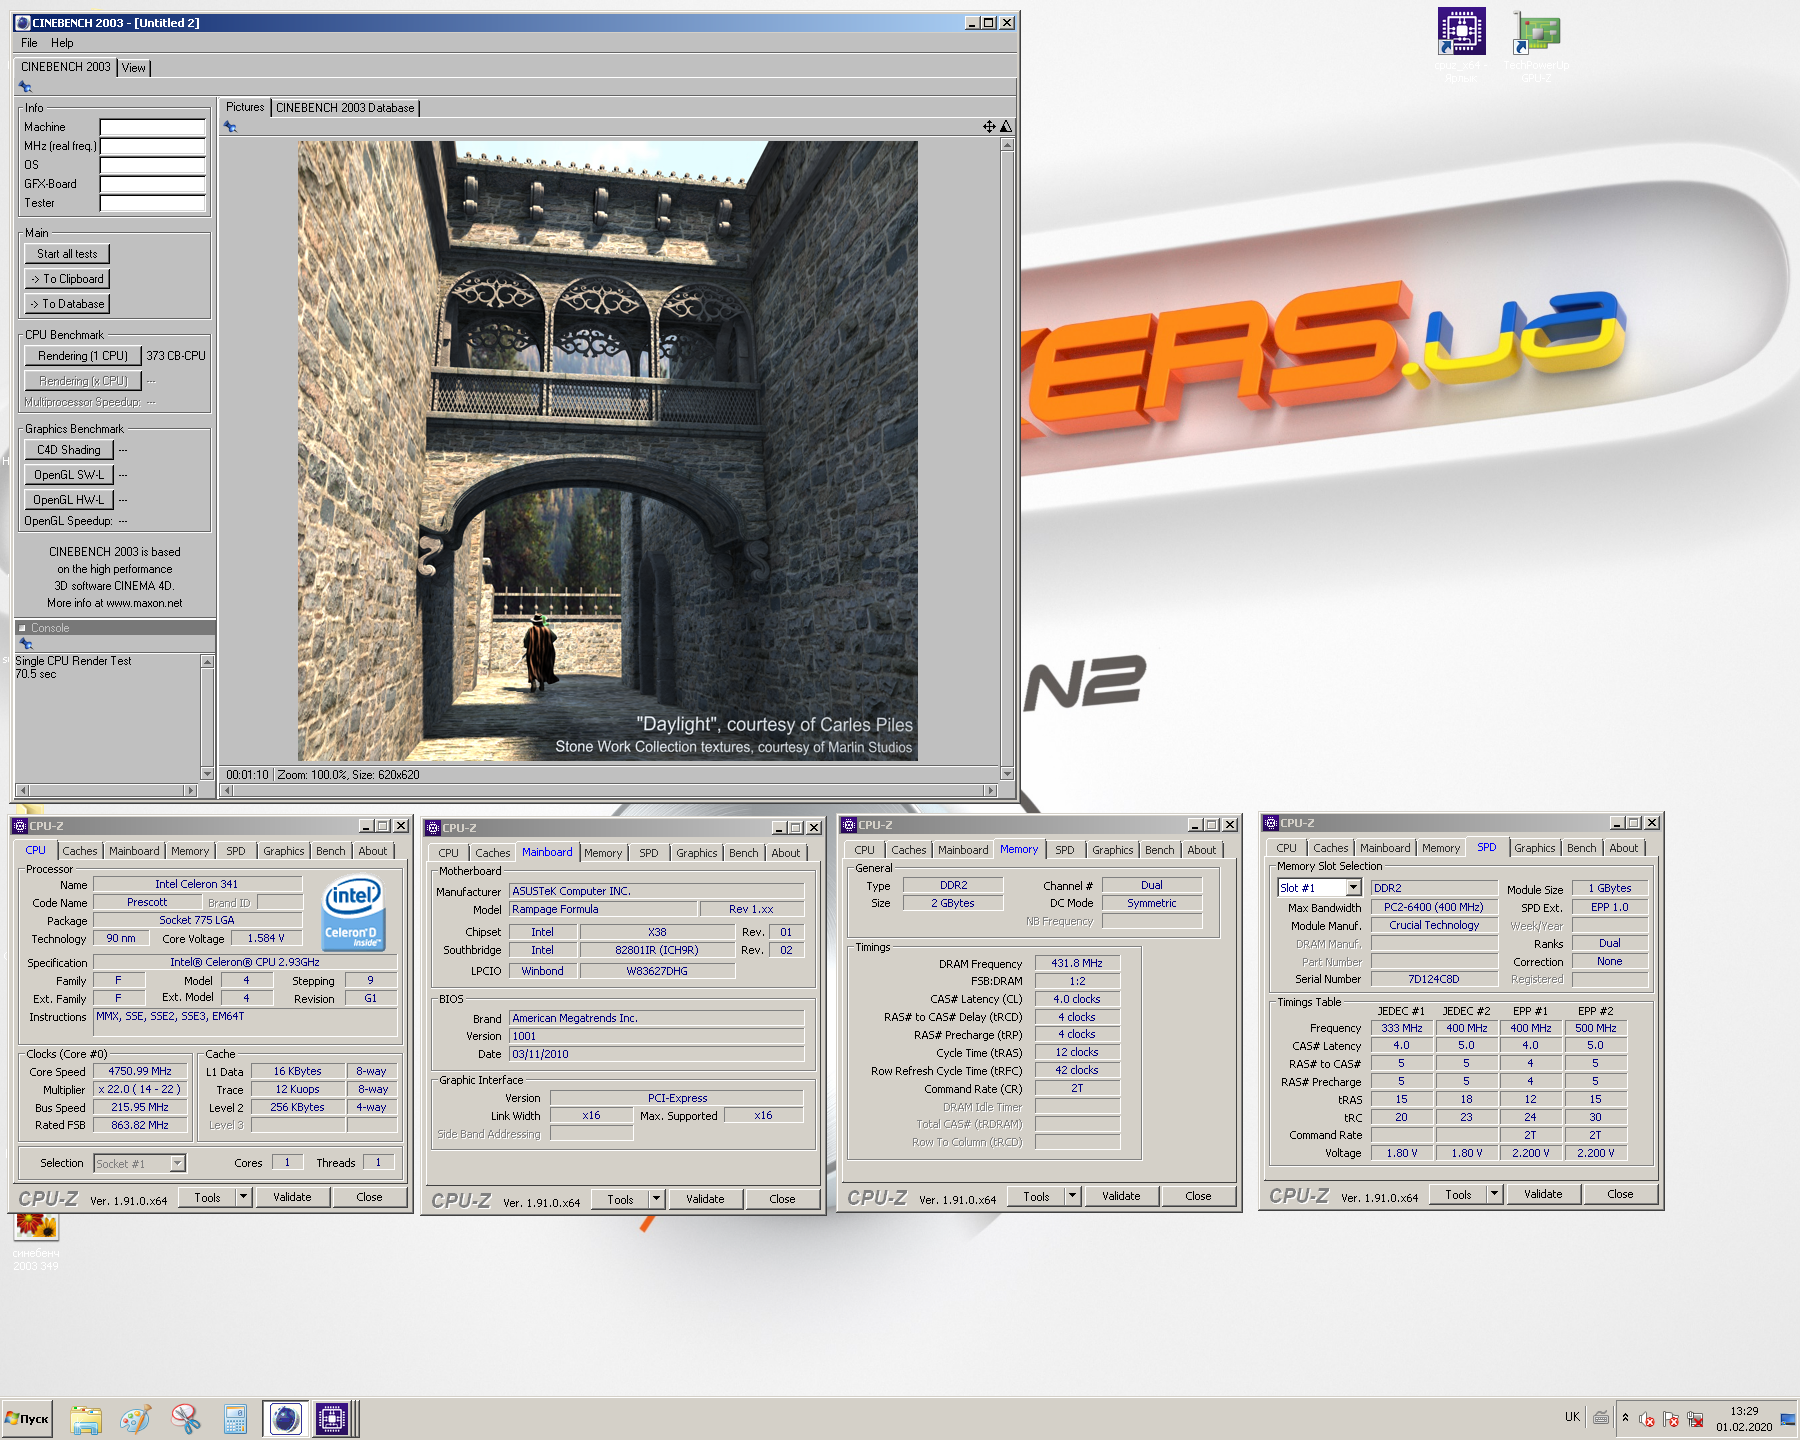Select the Pictures tab
1800x1440 pixels.
click(x=245, y=107)
